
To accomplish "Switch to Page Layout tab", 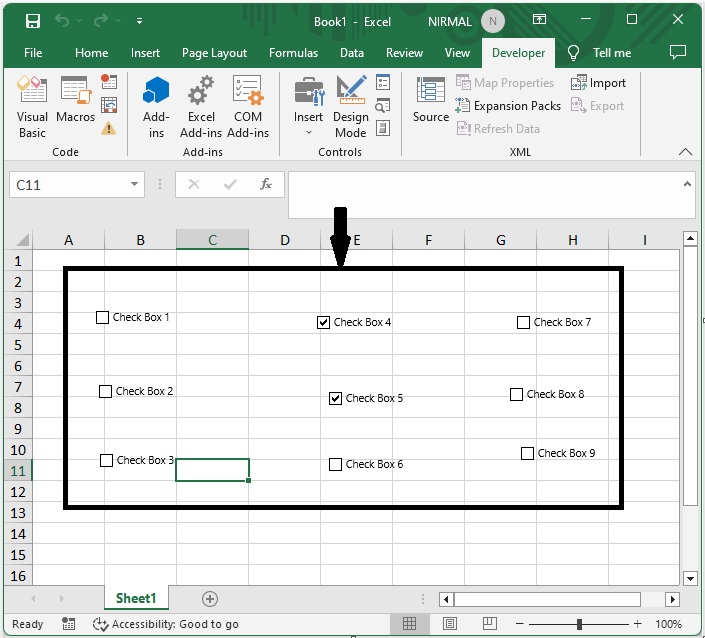I will pyautogui.click(x=214, y=53).
